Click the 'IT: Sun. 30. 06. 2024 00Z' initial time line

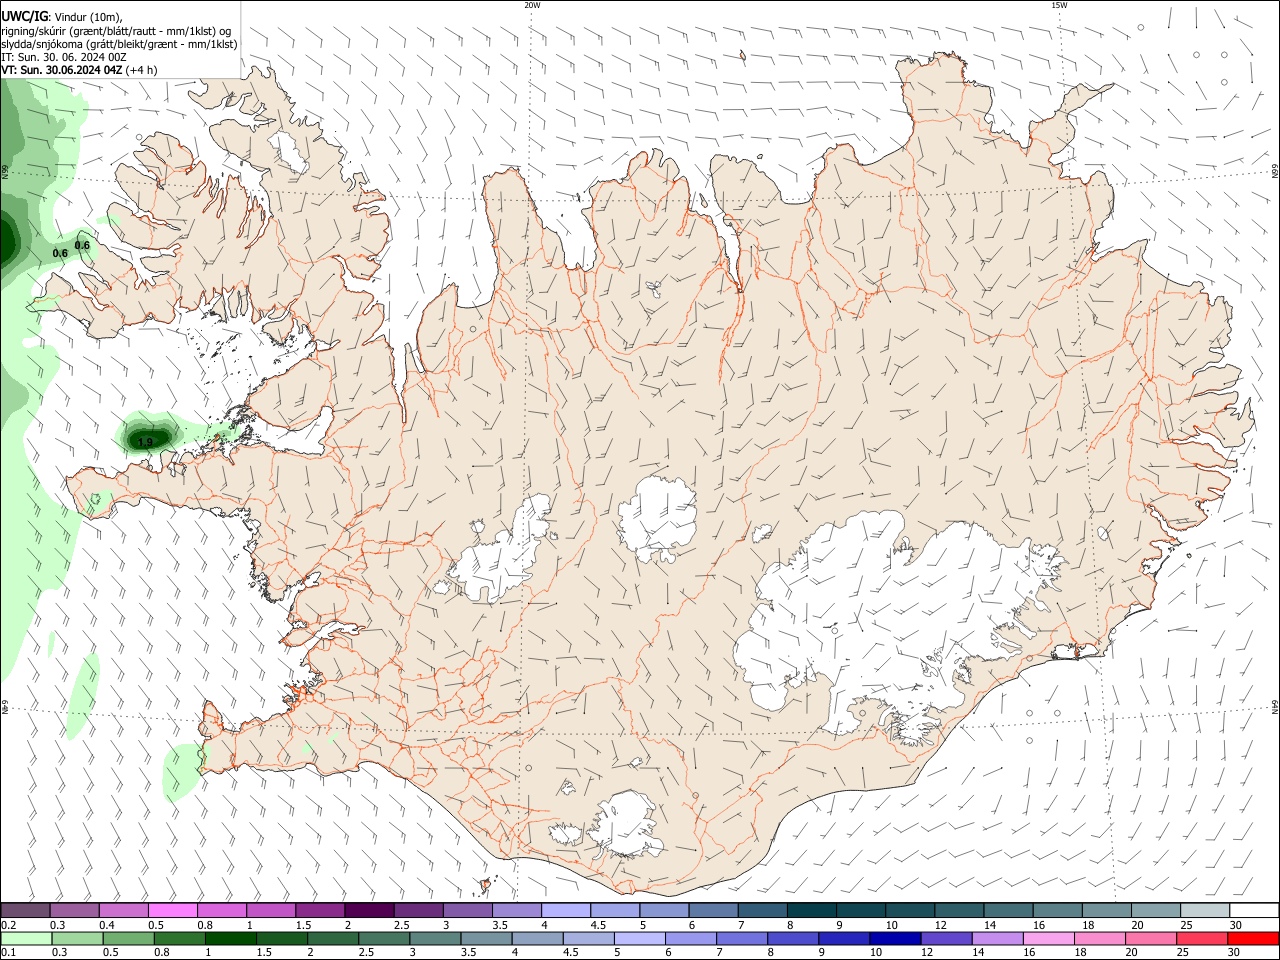[64, 57]
